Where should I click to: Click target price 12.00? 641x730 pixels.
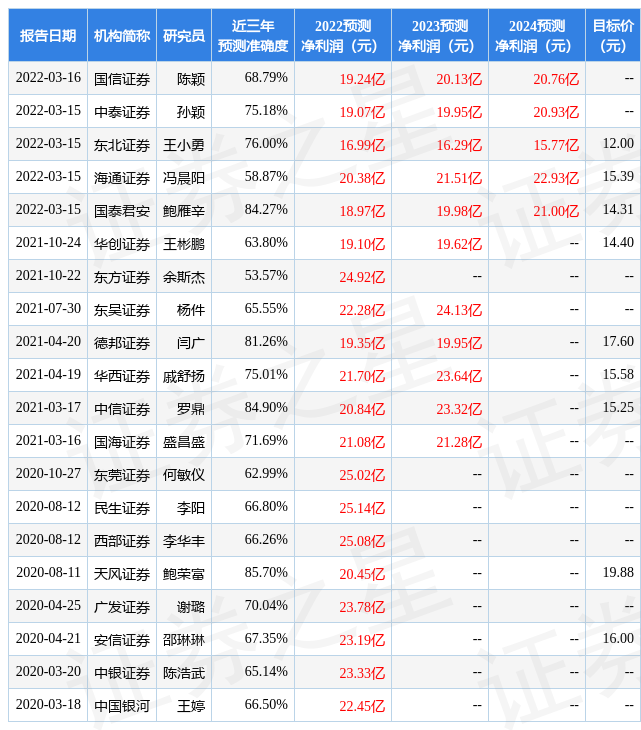pyautogui.click(x=618, y=143)
